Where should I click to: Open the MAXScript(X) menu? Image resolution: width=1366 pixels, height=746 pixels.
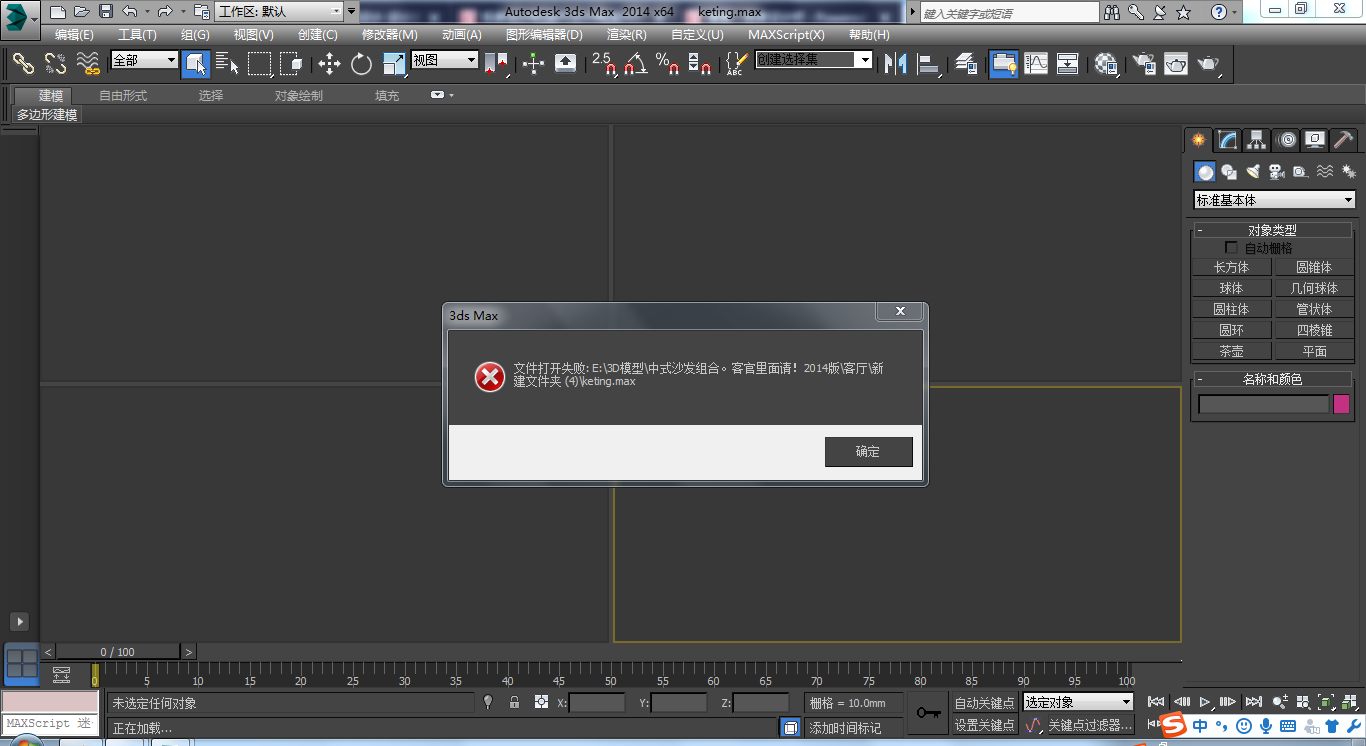tap(787, 34)
